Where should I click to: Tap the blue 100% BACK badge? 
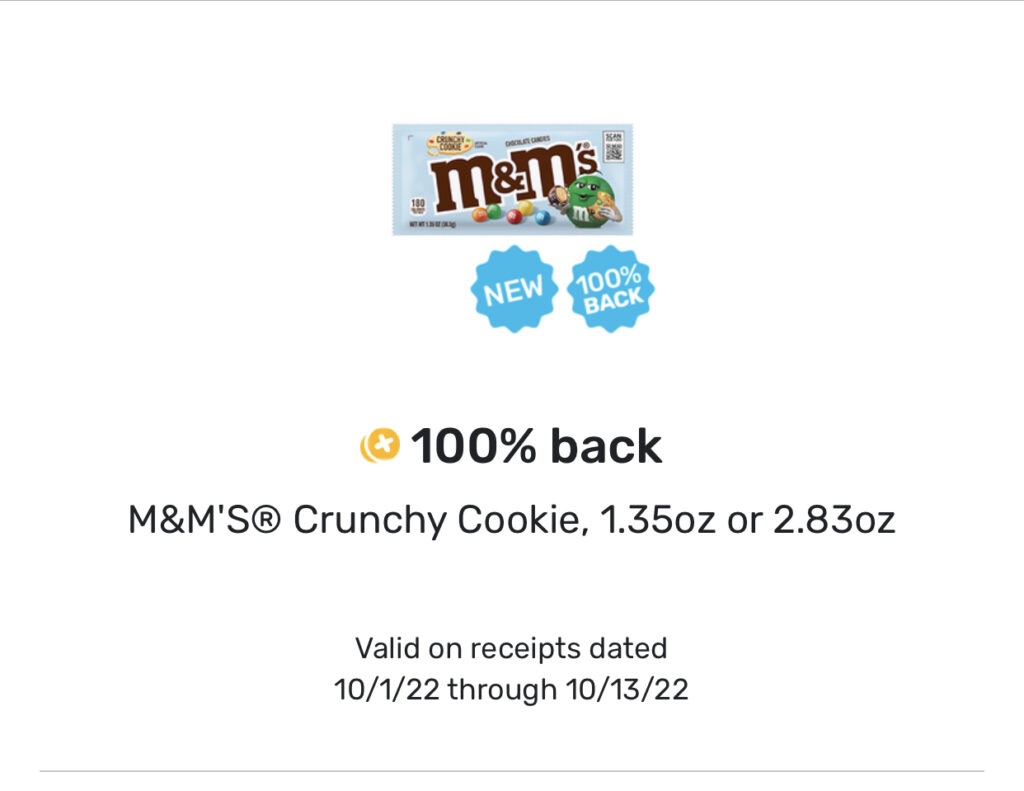click(610, 290)
